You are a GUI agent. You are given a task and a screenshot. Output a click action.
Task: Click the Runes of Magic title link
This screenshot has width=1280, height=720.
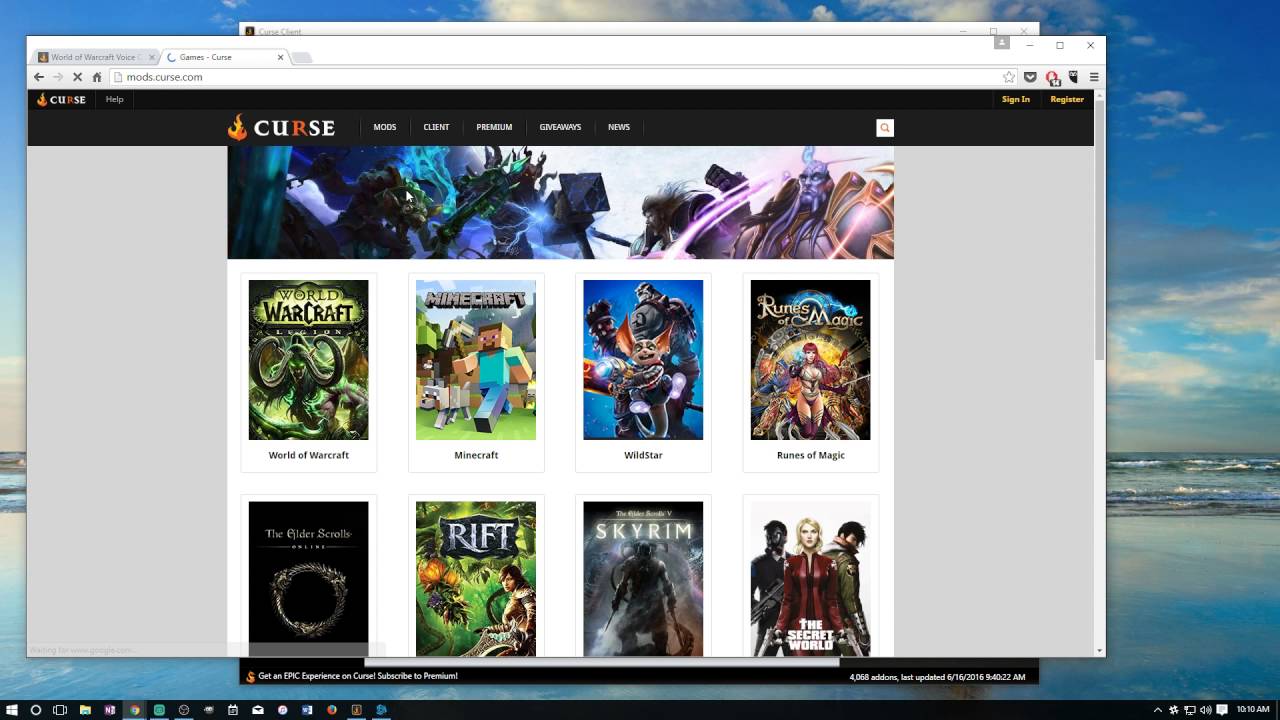pos(811,455)
